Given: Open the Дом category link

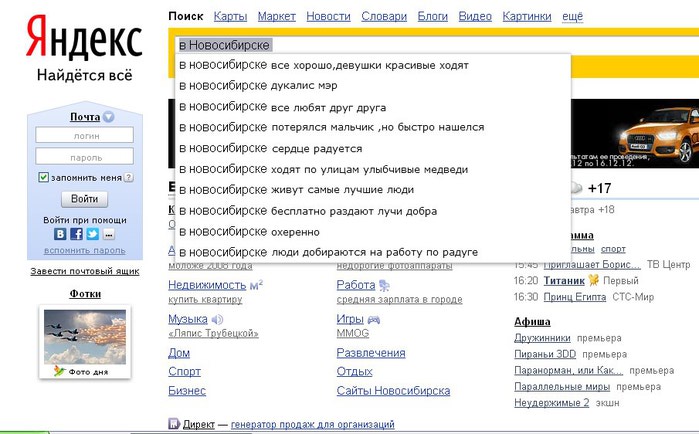Looking at the screenshot, I should coord(179,353).
